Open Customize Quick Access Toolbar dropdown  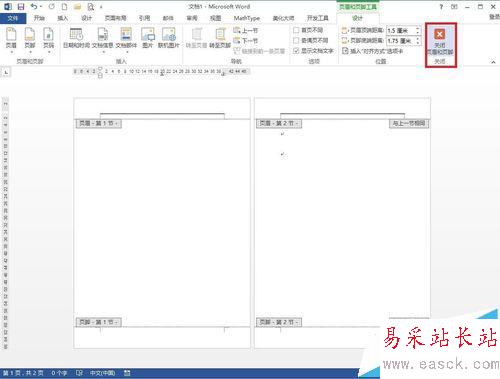101,6
